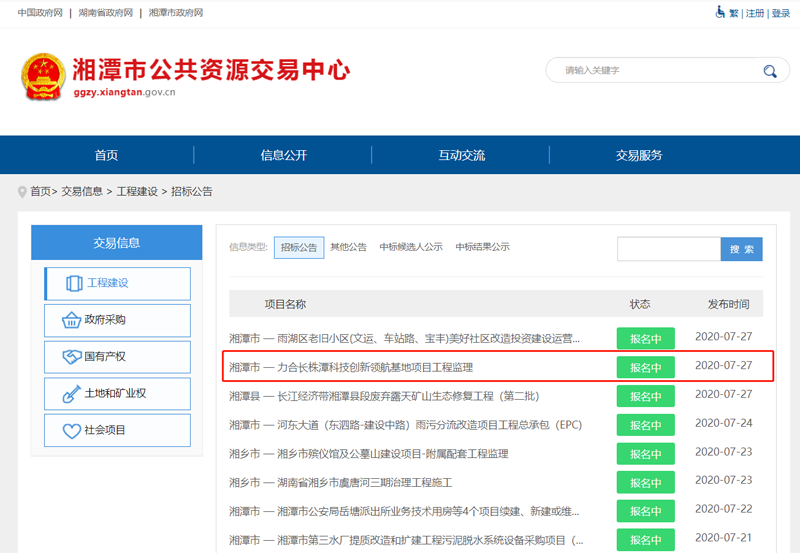Click the 政府采购 basket icon
The width and height of the screenshot is (800, 553).
(x=72, y=321)
